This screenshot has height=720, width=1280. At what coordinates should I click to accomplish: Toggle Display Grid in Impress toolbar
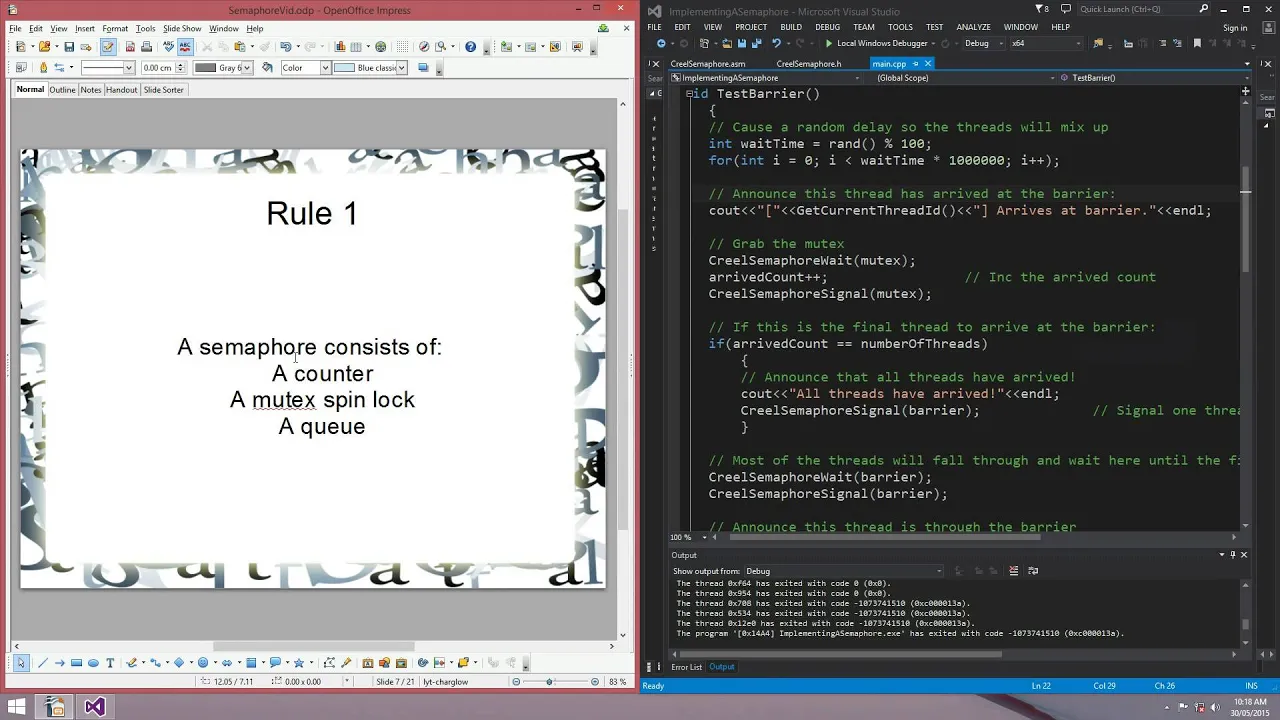click(402, 46)
